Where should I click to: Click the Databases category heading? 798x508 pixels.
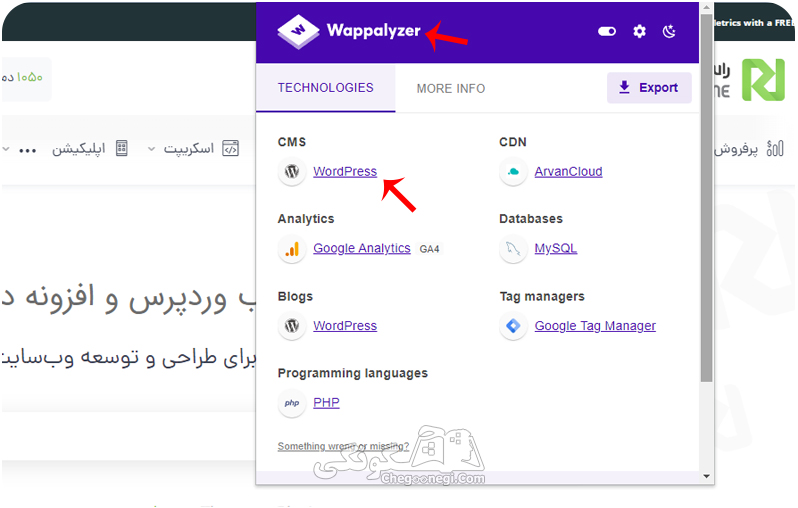[531, 219]
